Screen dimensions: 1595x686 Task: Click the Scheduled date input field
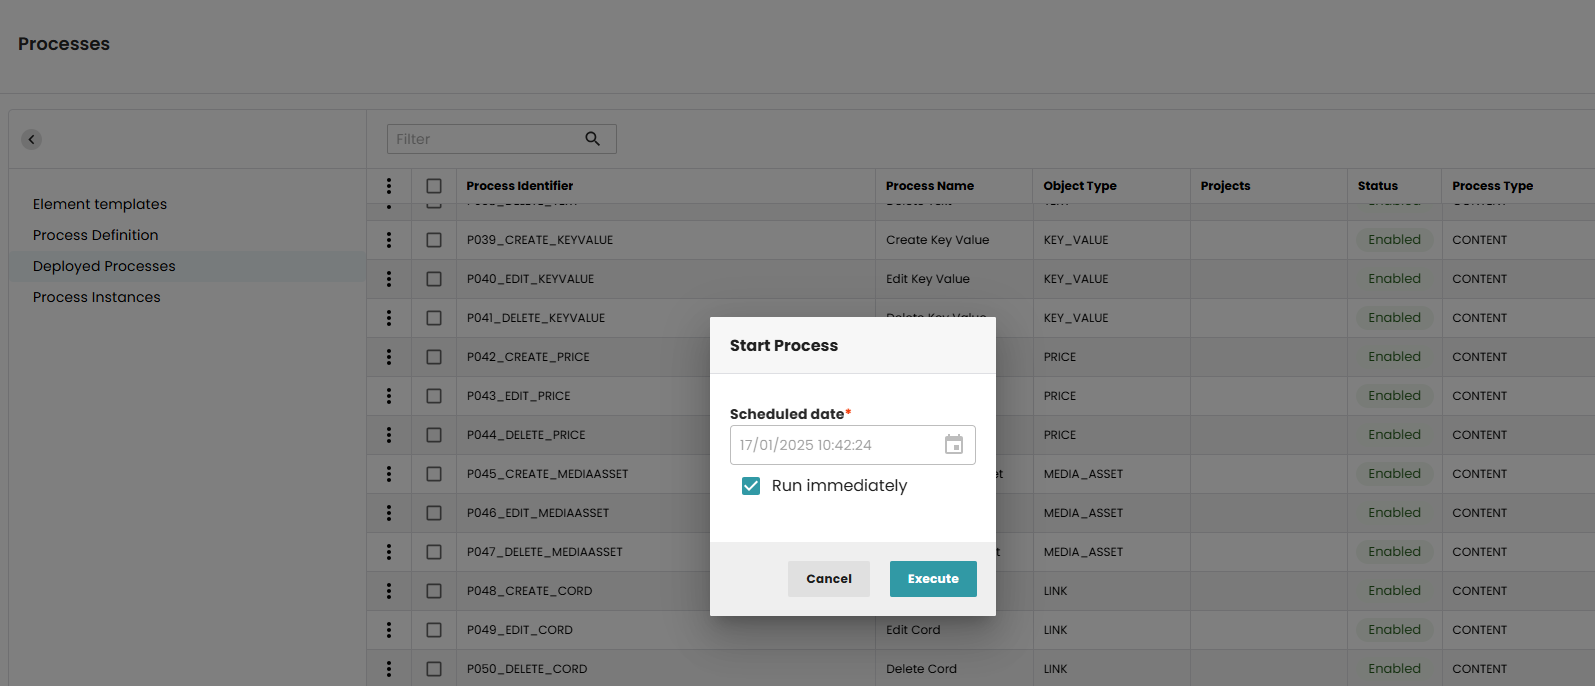tap(835, 445)
